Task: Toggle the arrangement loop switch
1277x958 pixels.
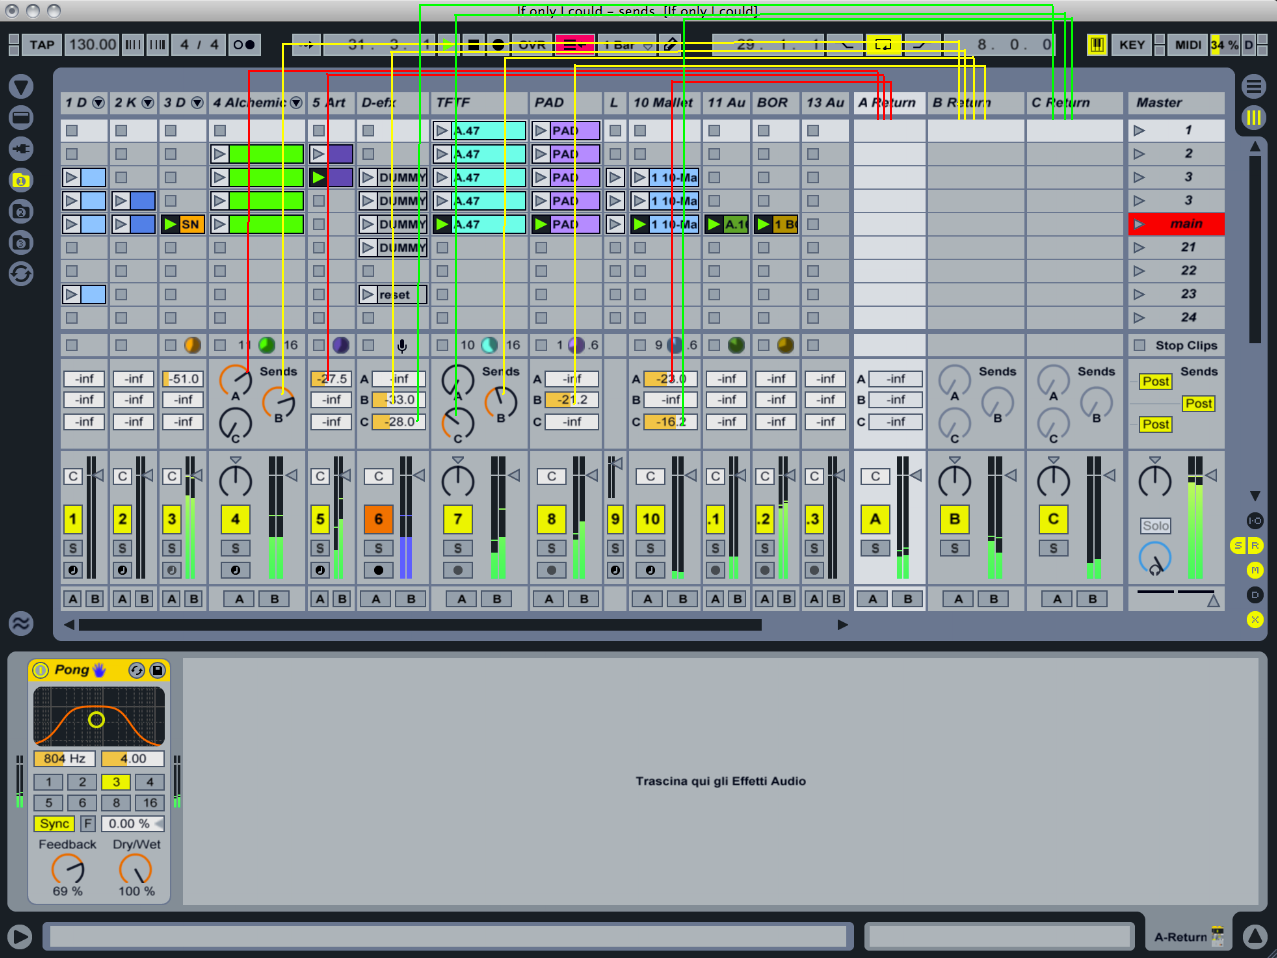Action: click(x=883, y=45)
